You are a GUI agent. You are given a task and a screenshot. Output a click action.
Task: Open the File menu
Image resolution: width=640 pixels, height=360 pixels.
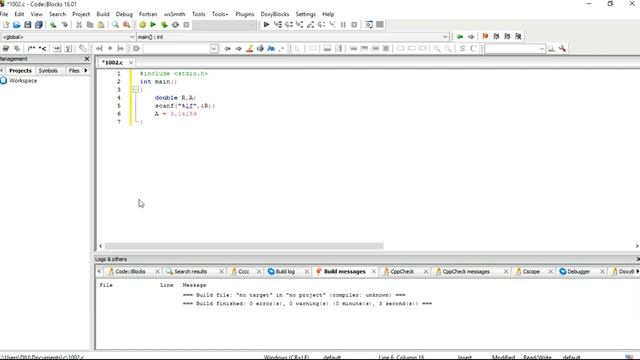pos(4,14)
